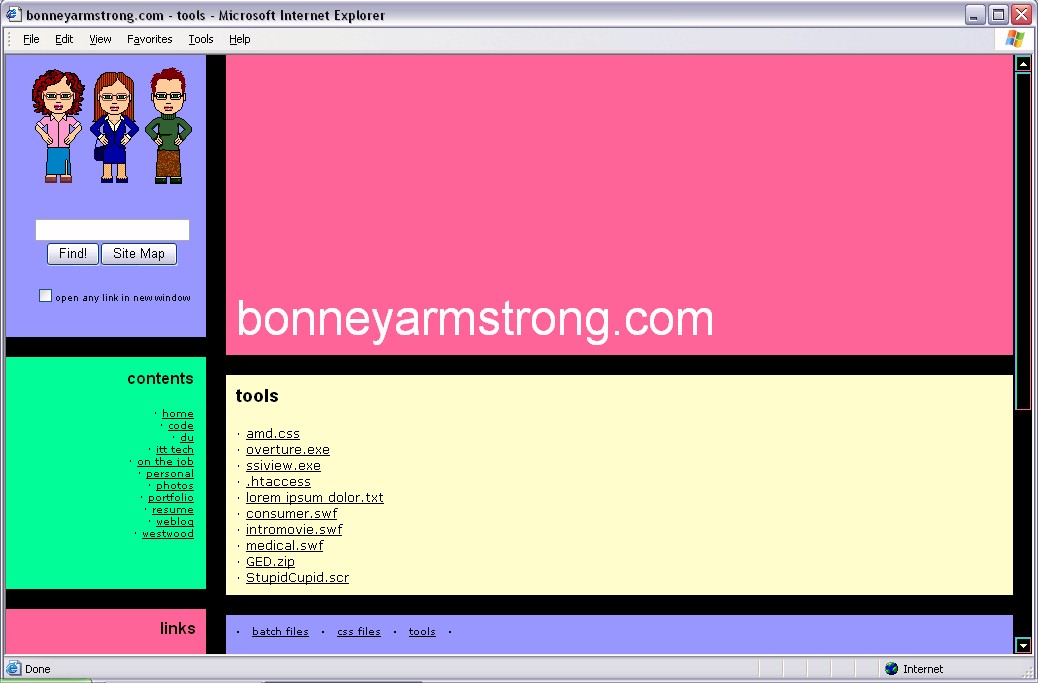1038x683 pixels.
Task: Open the StupidCupid.scr link
Action: 297,578
